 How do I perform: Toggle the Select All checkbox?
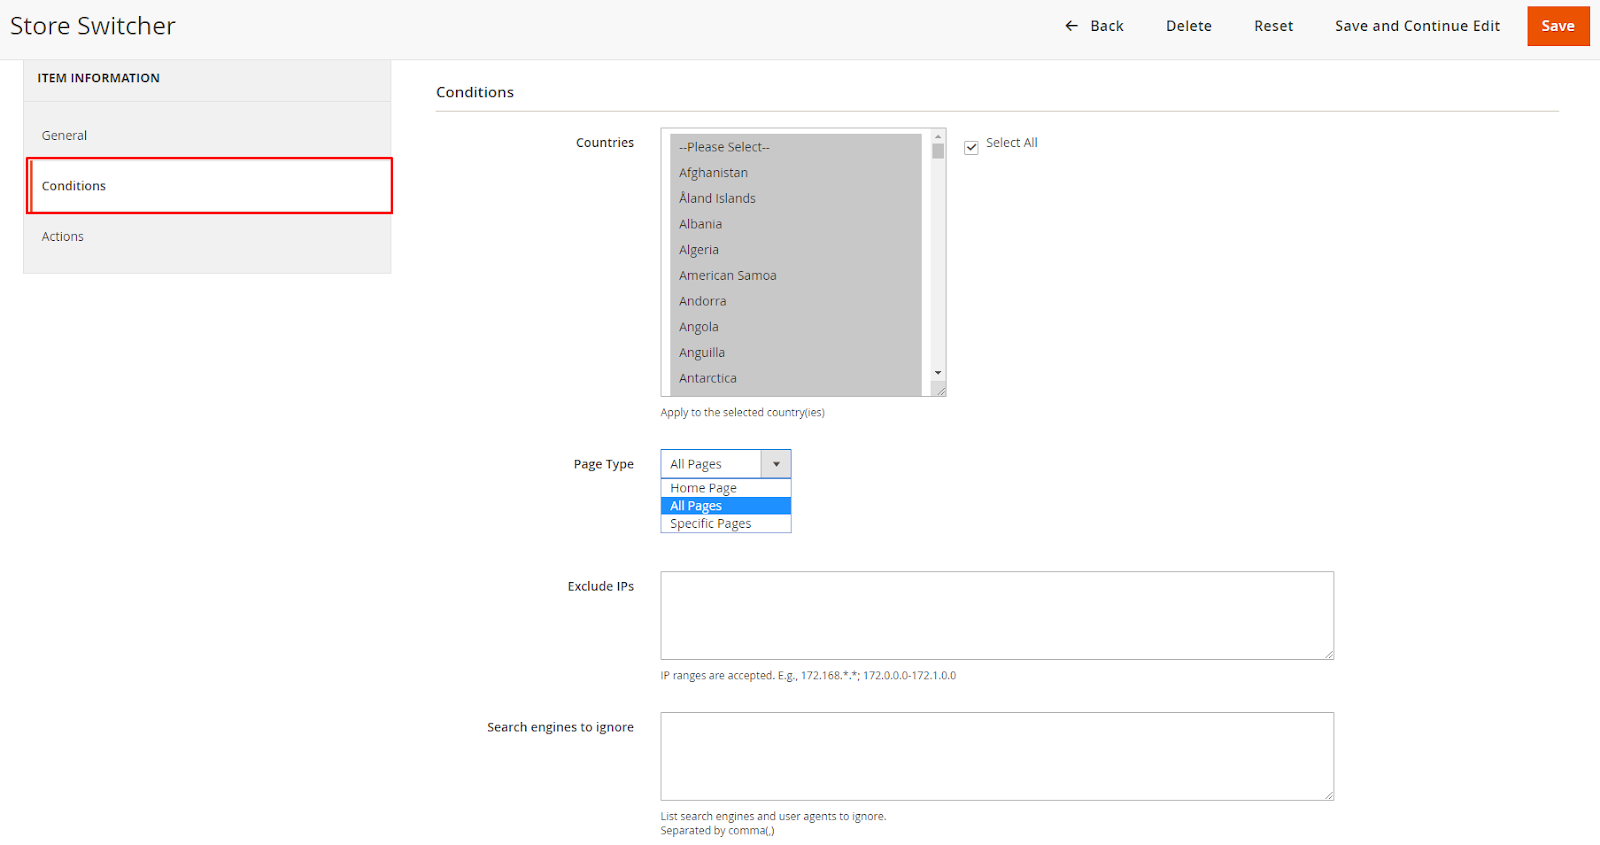point(971,147)
